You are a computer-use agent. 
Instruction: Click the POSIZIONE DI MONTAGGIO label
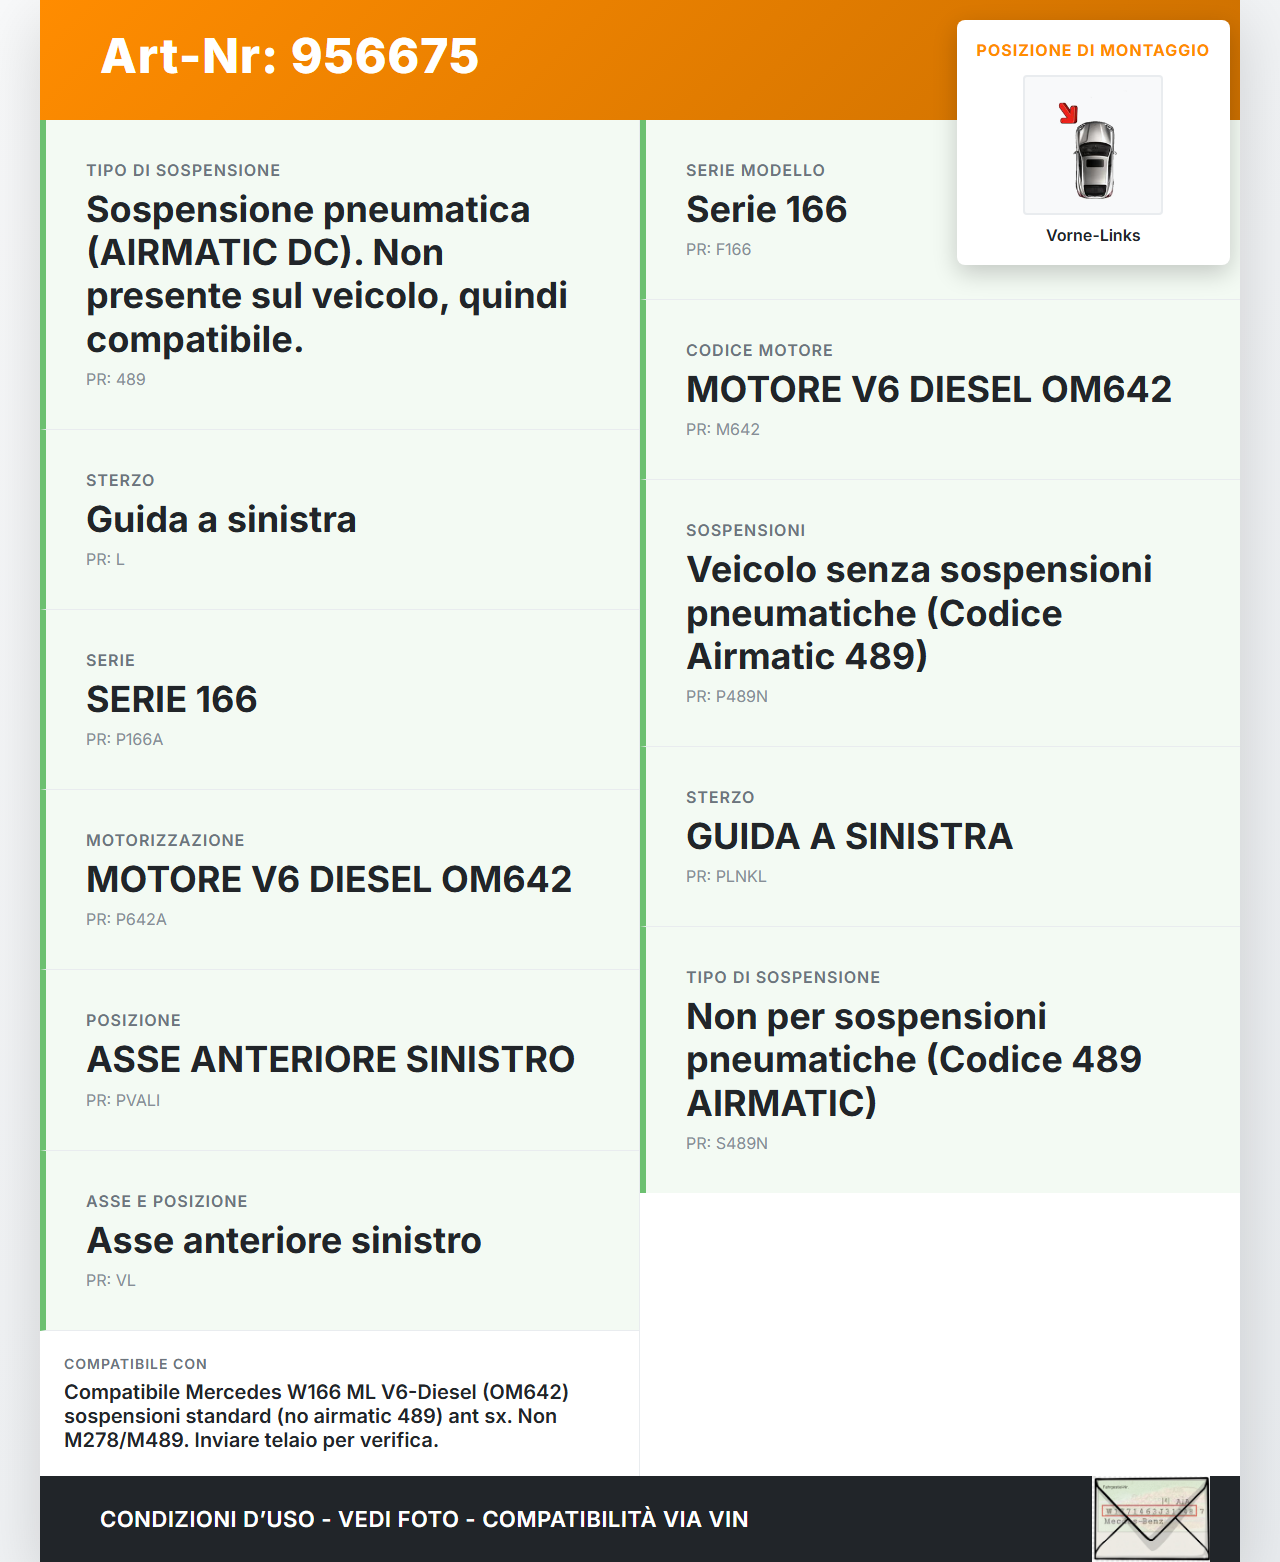tap(1092, 50)
